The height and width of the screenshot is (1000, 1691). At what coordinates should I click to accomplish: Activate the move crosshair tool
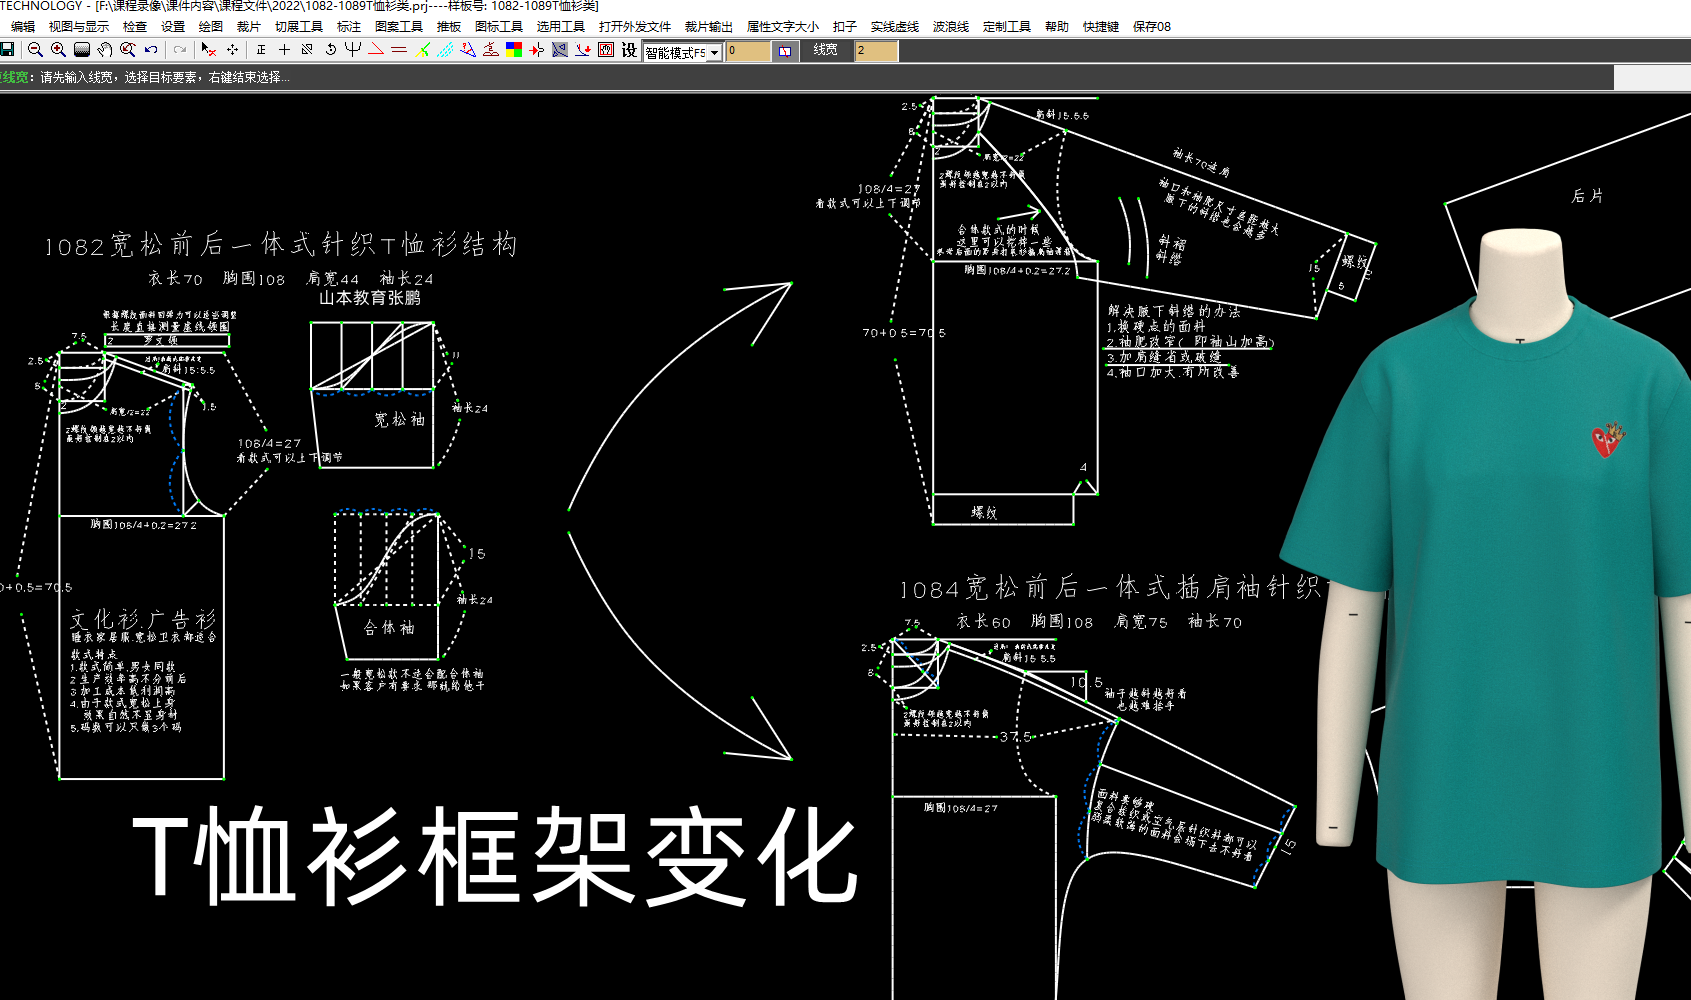[231, 50]
